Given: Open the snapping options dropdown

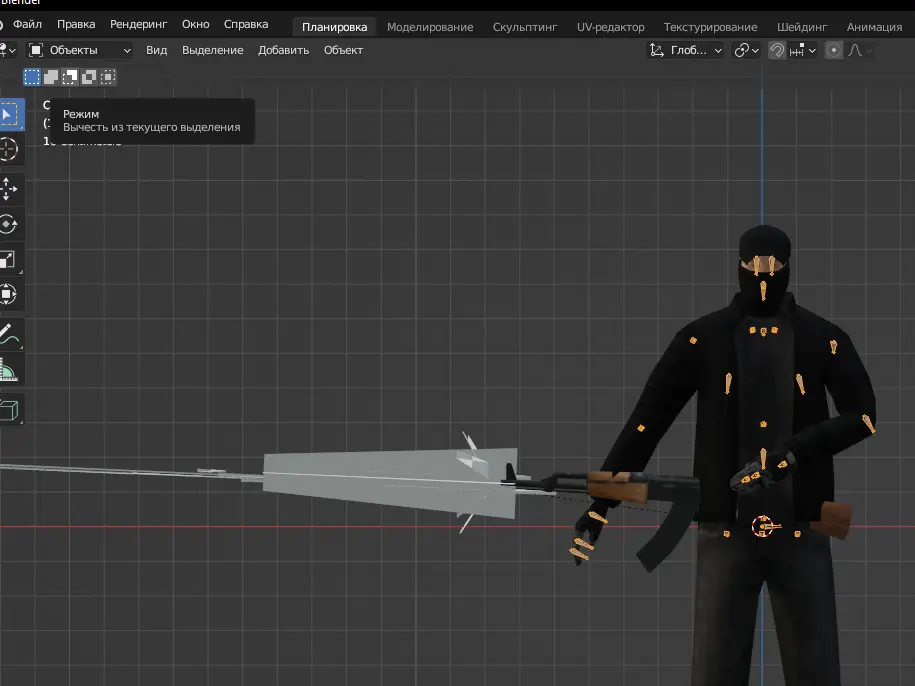Looking at the screenshot, I should 803,50.
